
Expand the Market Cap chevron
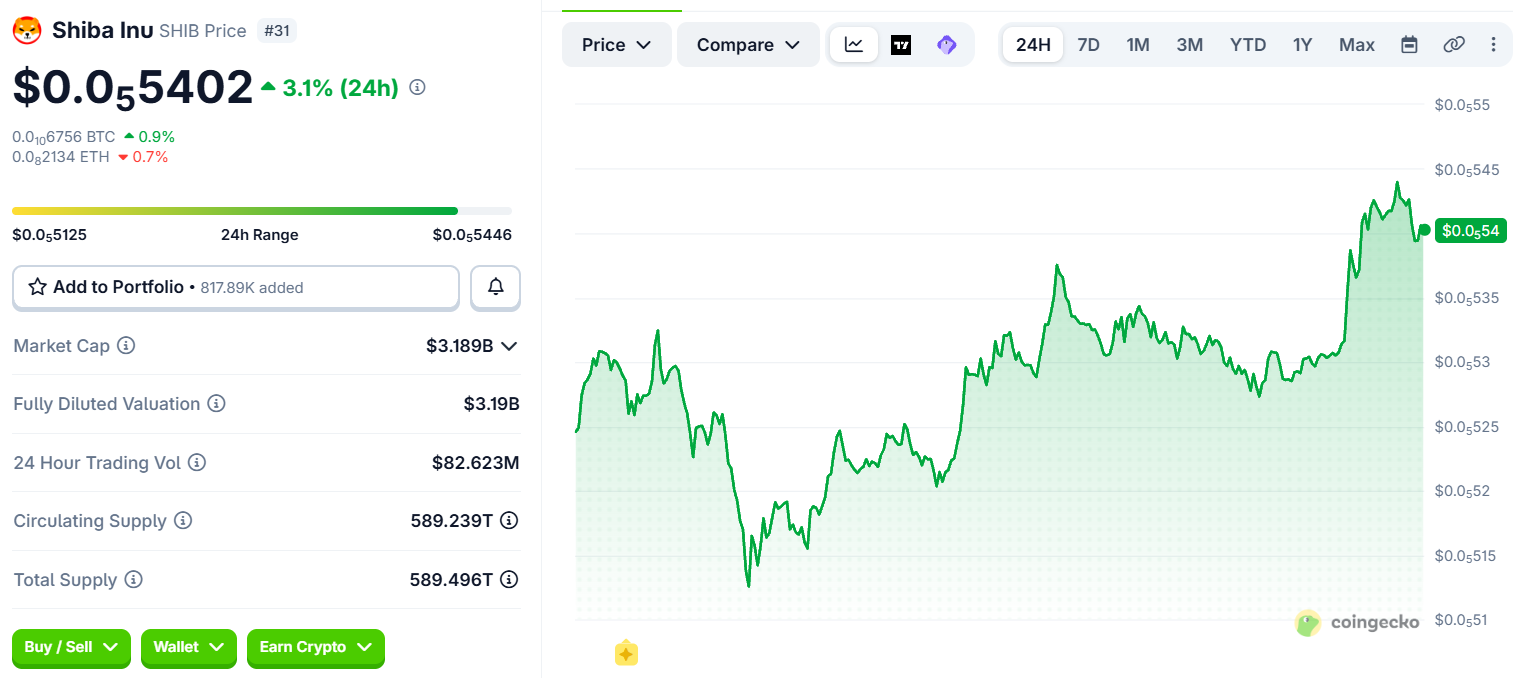coord(509,346)
